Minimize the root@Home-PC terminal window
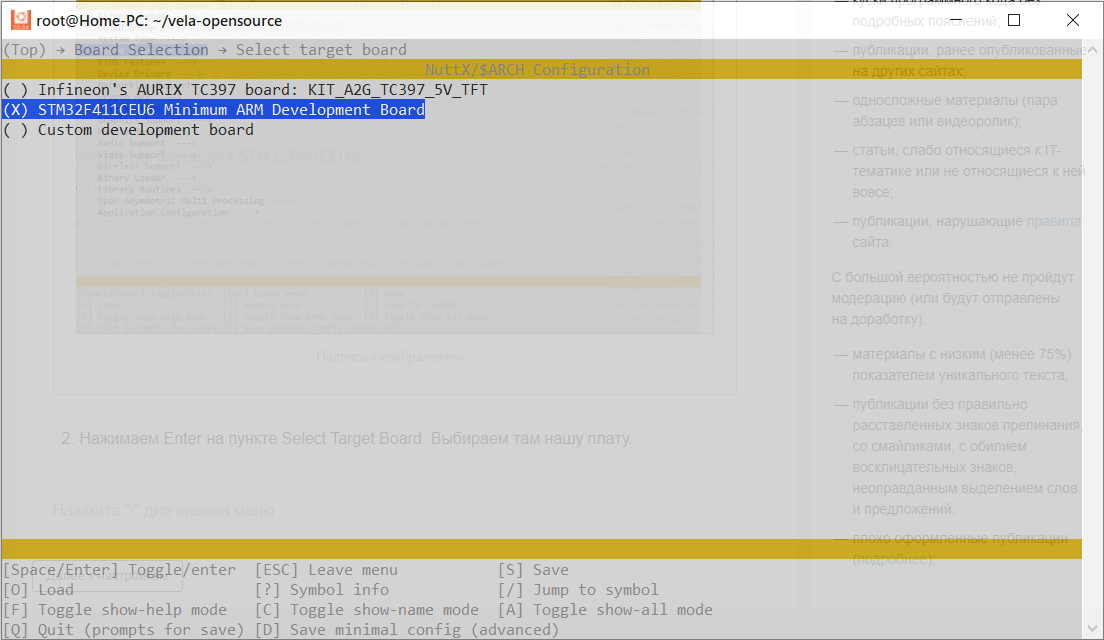The width and height of the screenshot is (1104, 640). [x=955, y=20]
